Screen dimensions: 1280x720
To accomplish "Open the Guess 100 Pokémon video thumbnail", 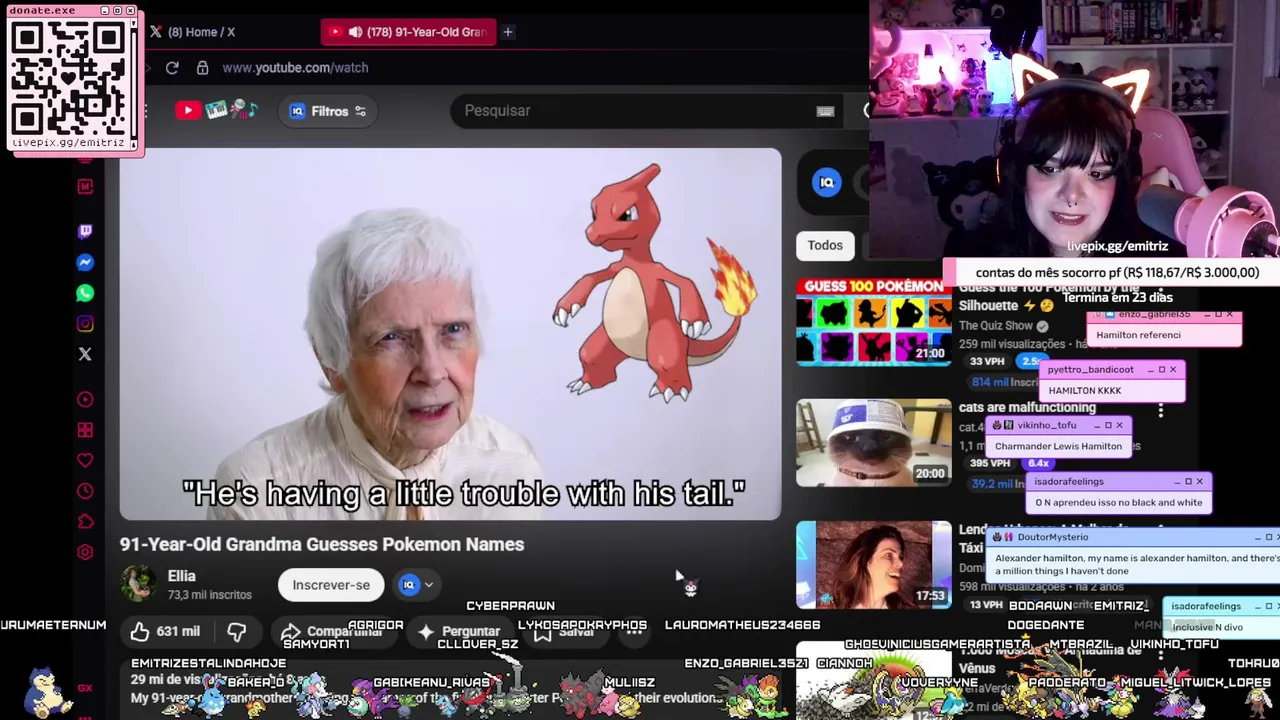I will [x=874, y=321].
